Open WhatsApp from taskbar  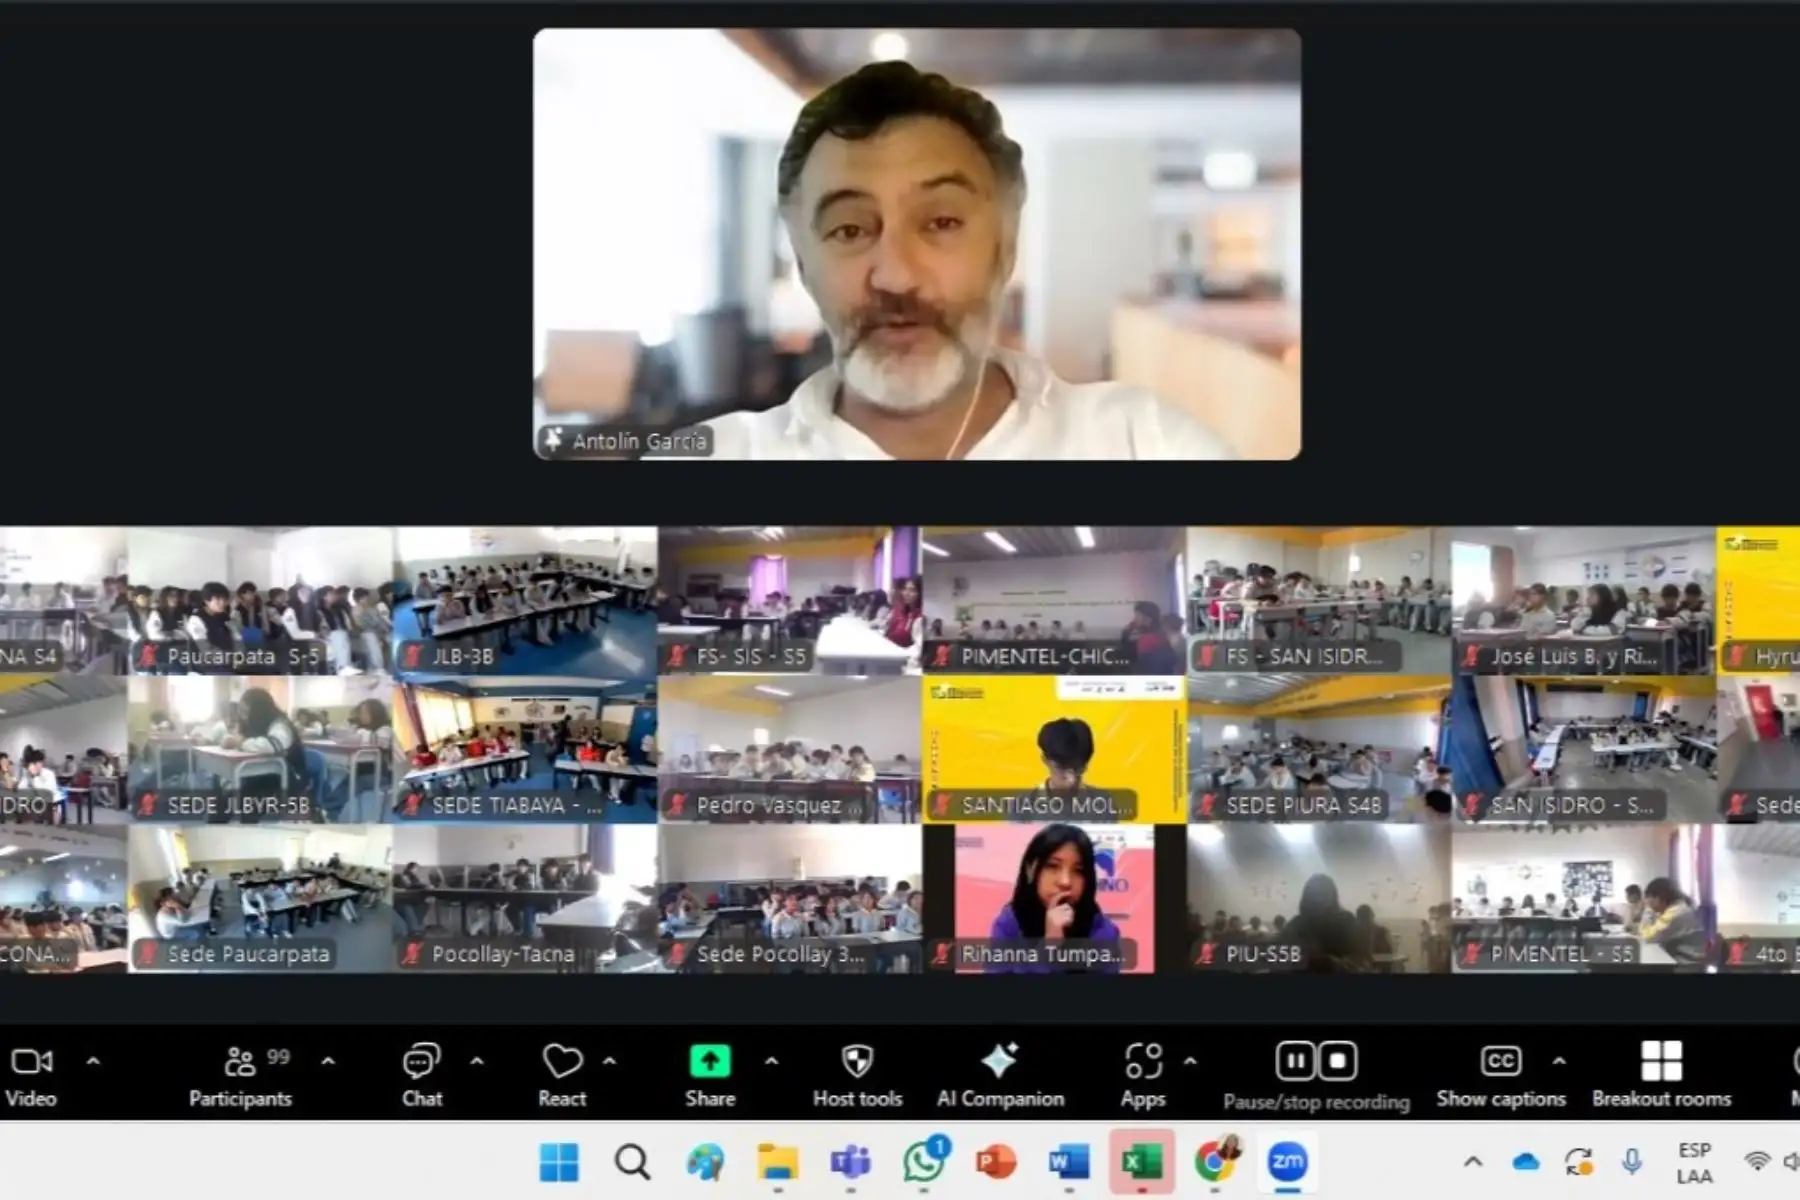point(924,1162)
